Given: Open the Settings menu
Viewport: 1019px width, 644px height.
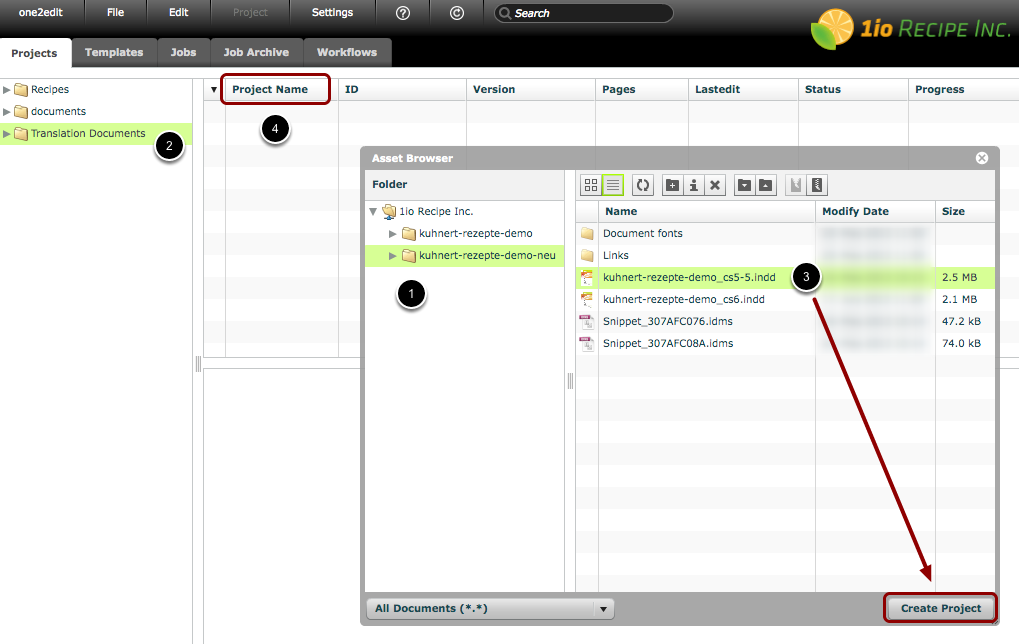Looking at the screenshot, I should pos(332,12).
